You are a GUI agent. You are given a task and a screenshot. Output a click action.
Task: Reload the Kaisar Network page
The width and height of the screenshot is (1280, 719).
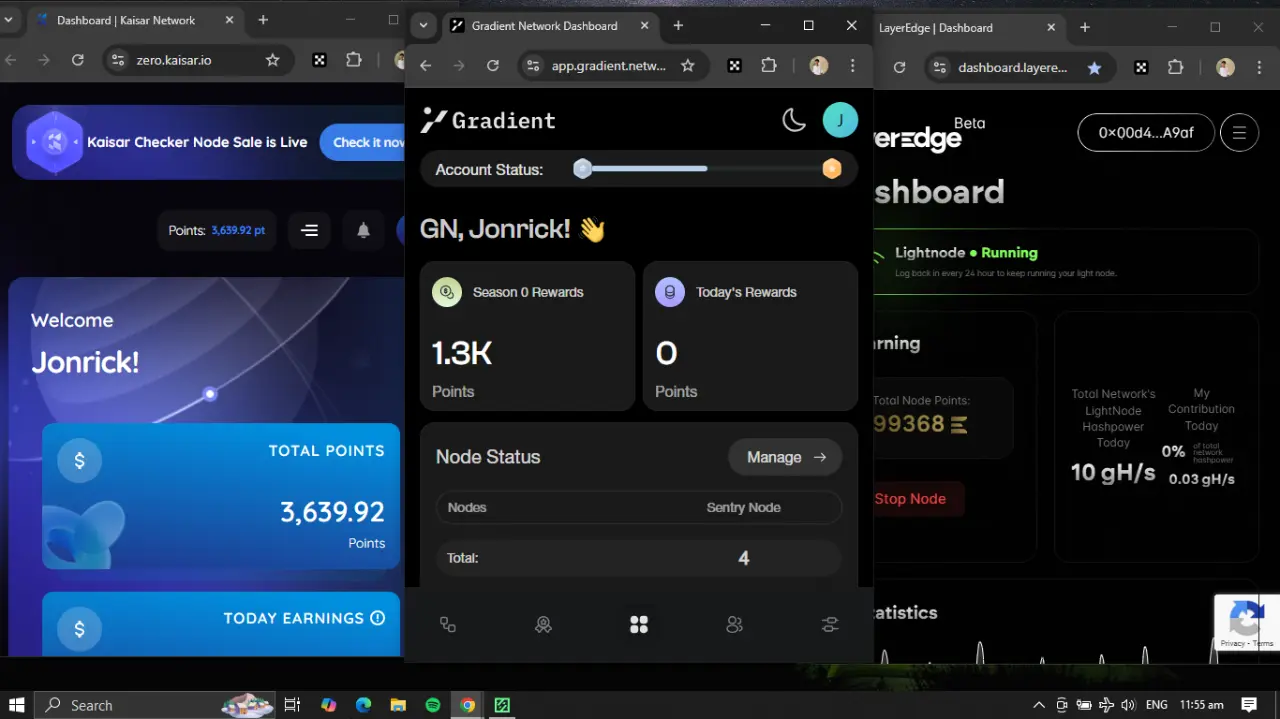[x=77, y=60]
